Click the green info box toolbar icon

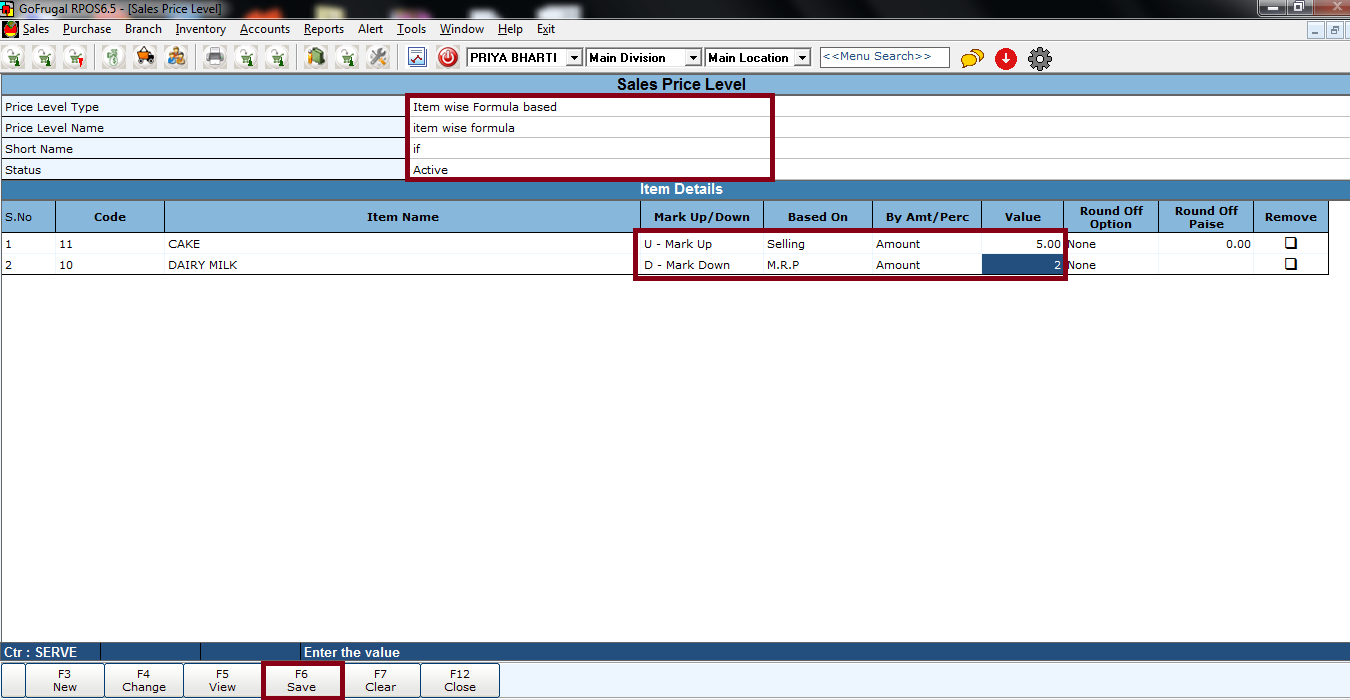pyautogui.click(x=316, y=57)
